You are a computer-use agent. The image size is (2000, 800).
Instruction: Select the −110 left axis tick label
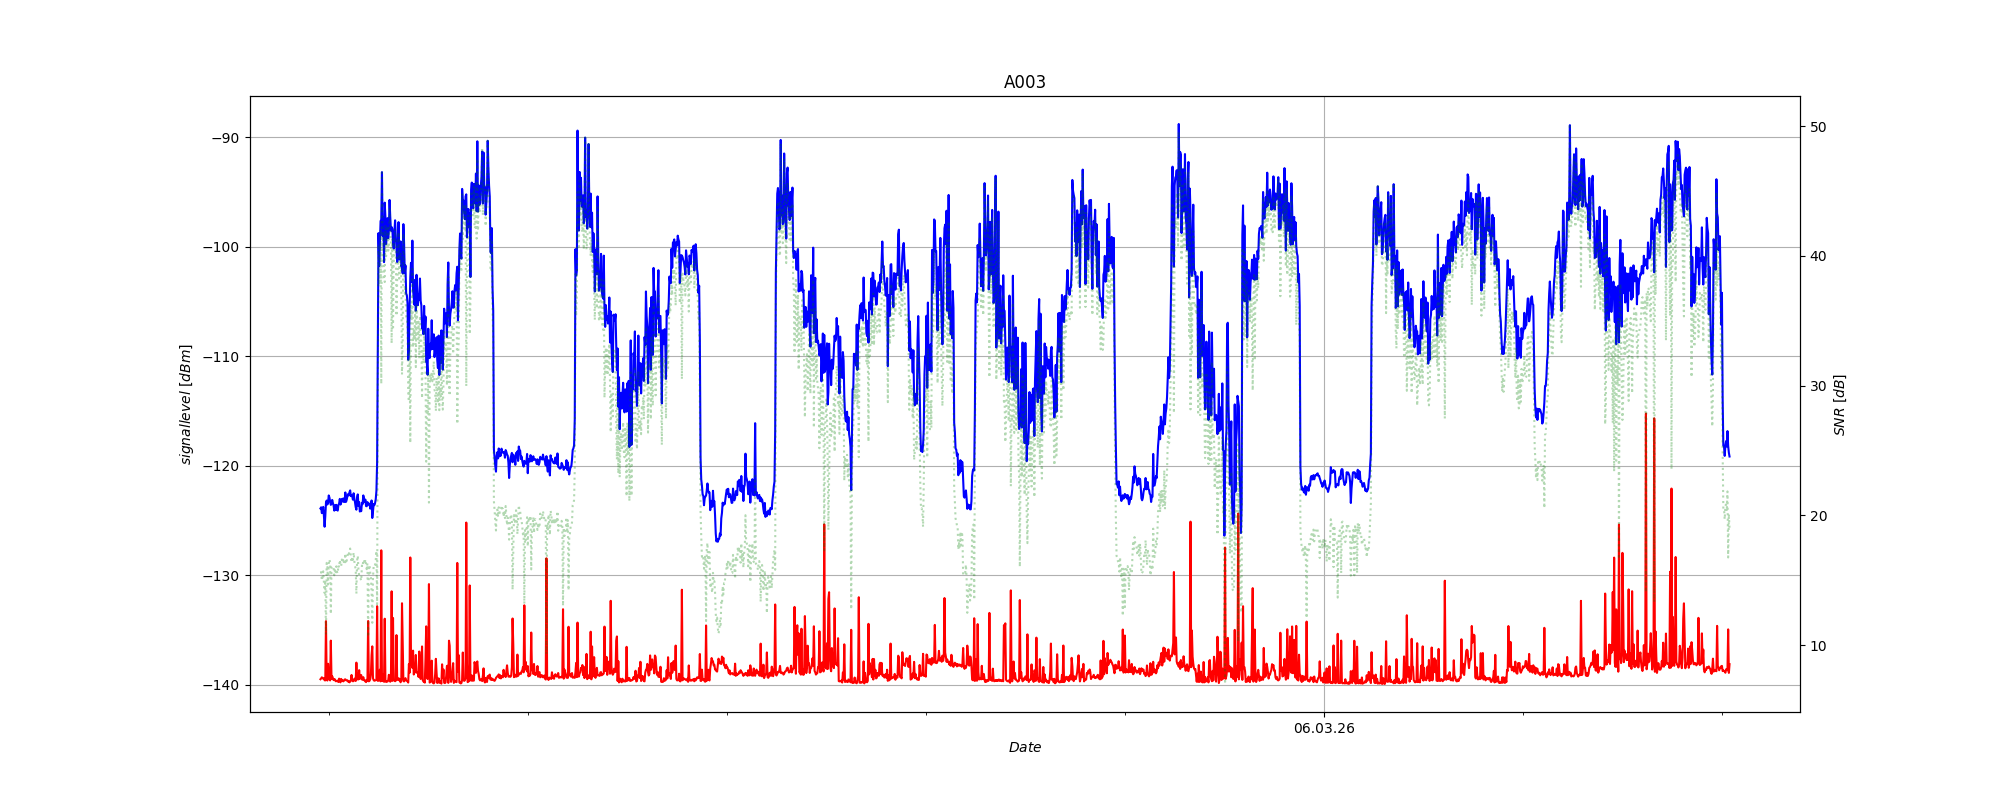(x=221, y=357)
